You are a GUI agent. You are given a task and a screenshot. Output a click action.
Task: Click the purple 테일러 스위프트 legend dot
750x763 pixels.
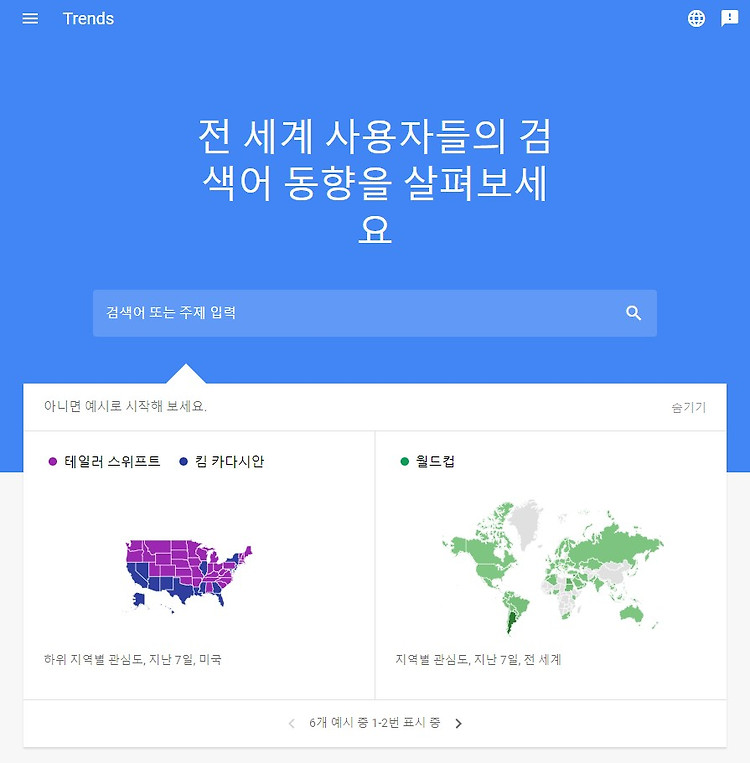click(x=53, y=461)
